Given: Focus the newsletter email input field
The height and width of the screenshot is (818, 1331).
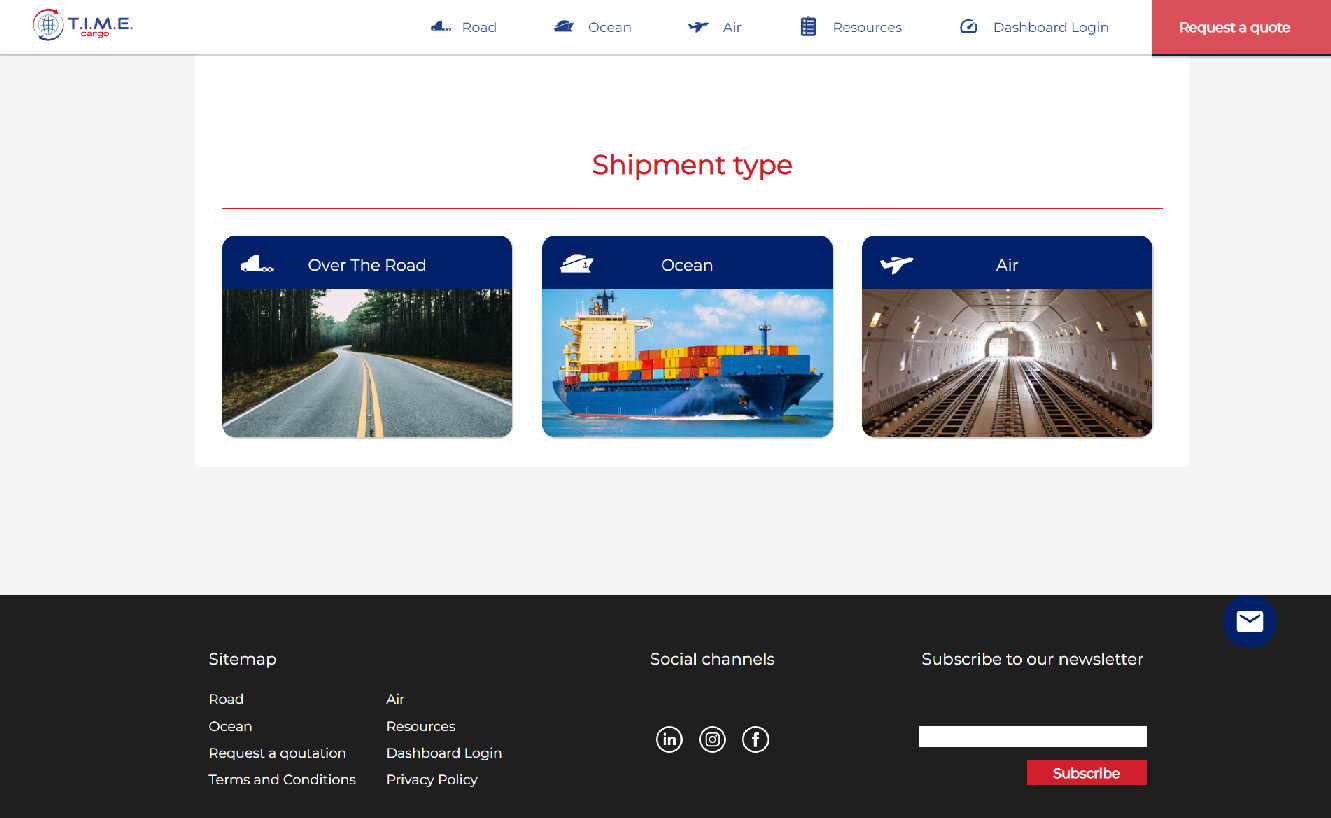Looking at the screenshot, I should click(1032, 737).
